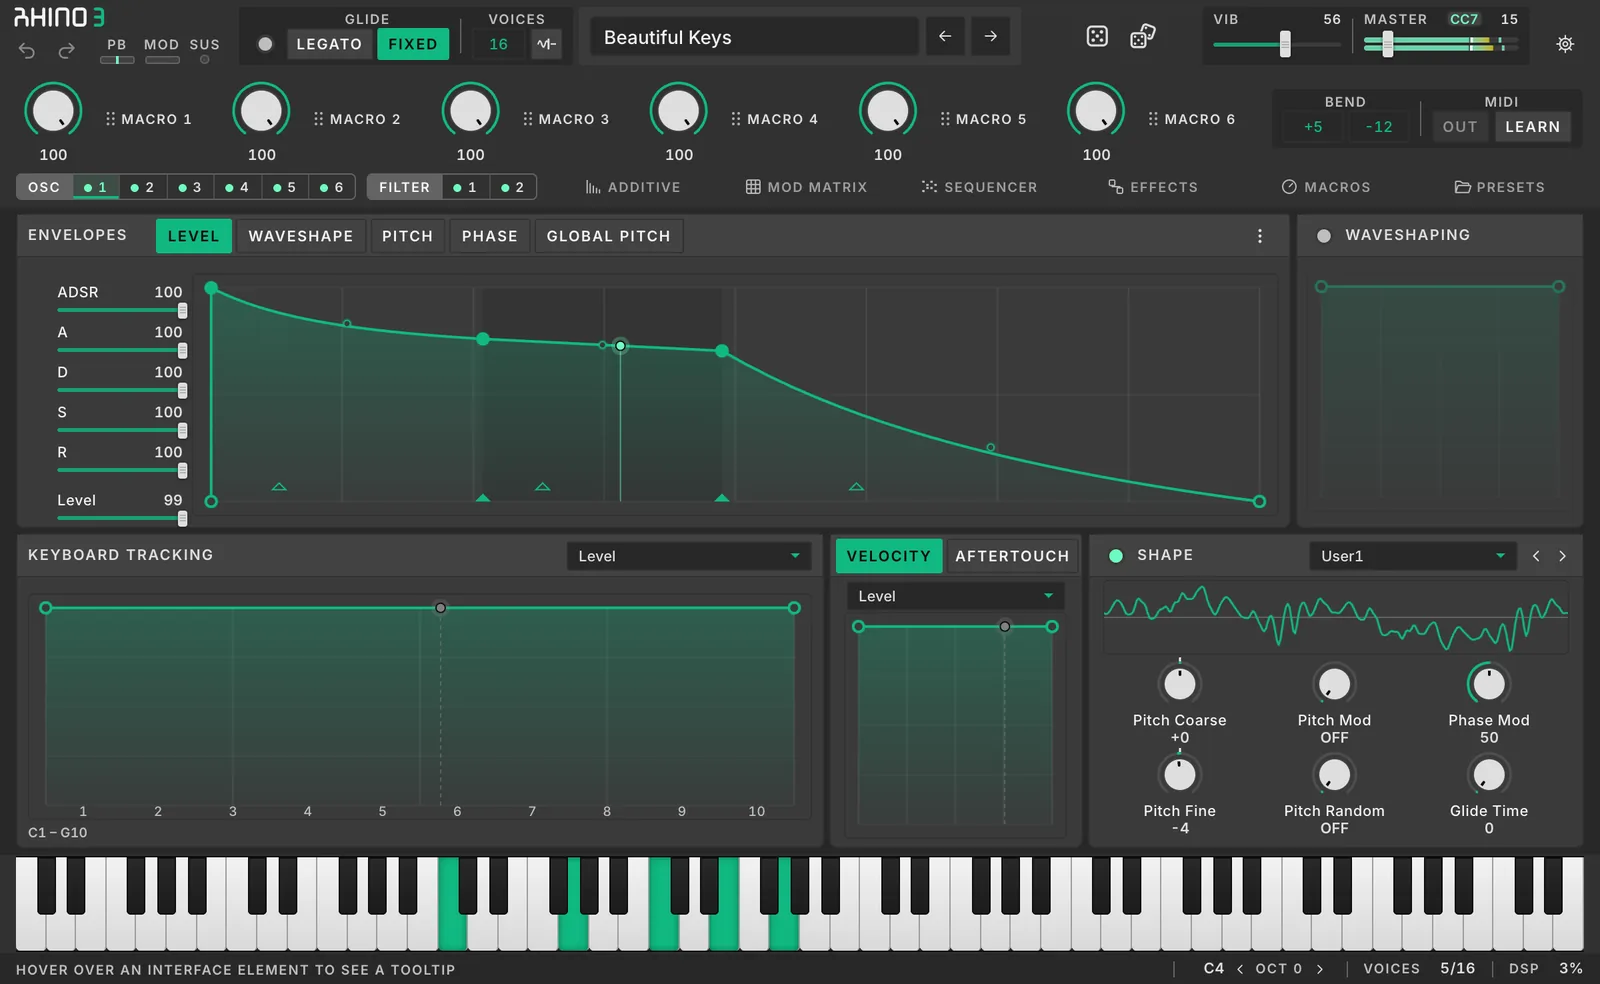Open the Mod Matrix page
Screen dimensions: 1600x984
point(806,187)
